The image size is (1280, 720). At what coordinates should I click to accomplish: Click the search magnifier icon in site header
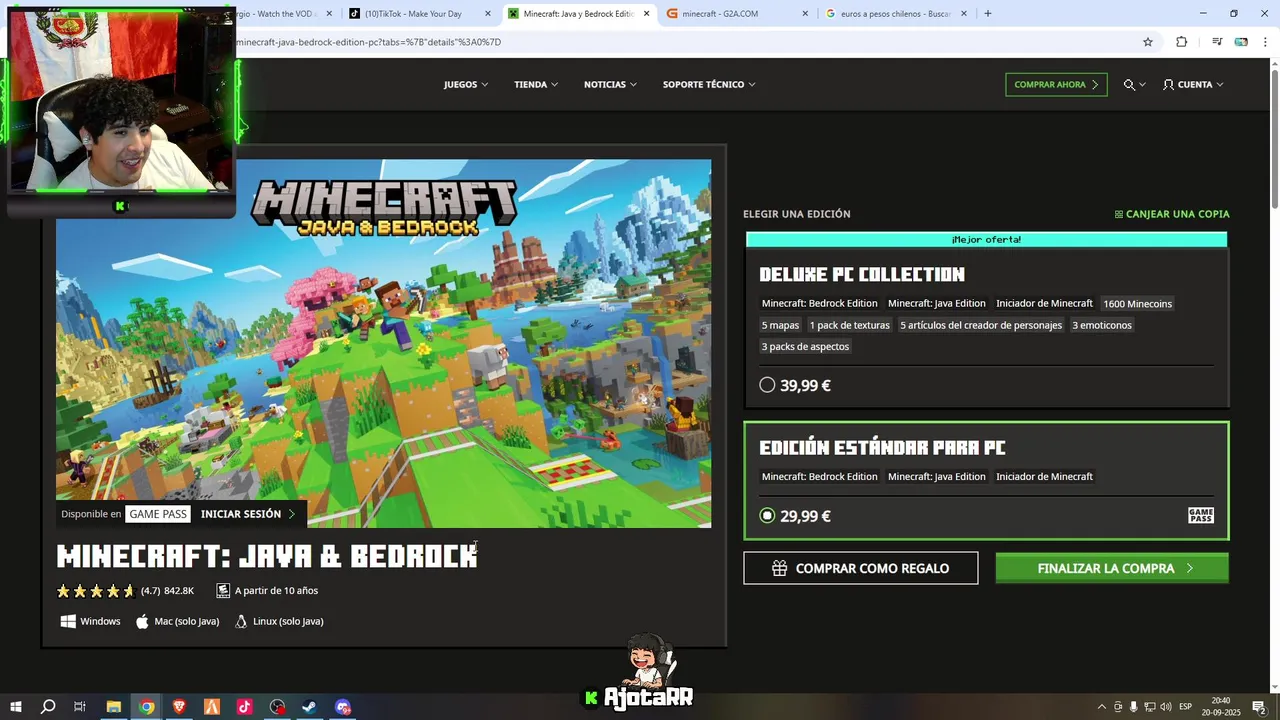click(1129, 85)
